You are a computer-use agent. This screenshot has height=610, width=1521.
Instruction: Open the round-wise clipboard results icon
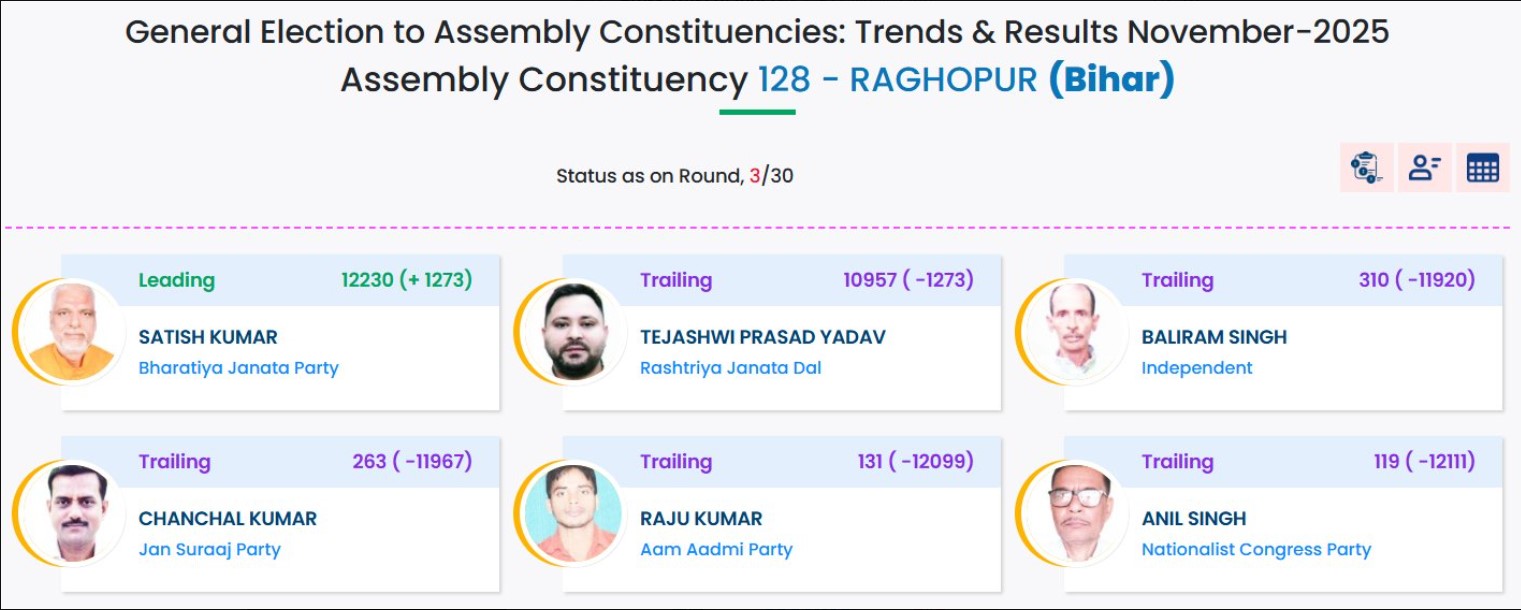[1366, 168]
